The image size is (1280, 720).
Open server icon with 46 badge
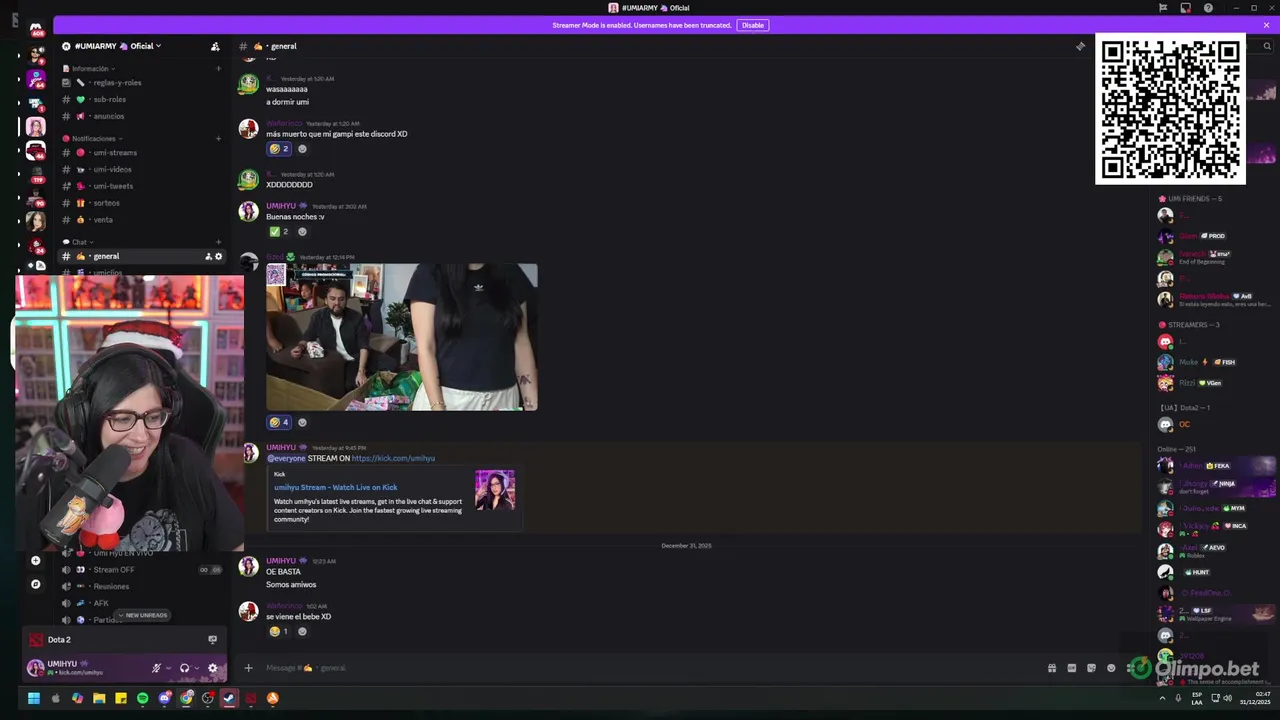click(x=36, y=151)
